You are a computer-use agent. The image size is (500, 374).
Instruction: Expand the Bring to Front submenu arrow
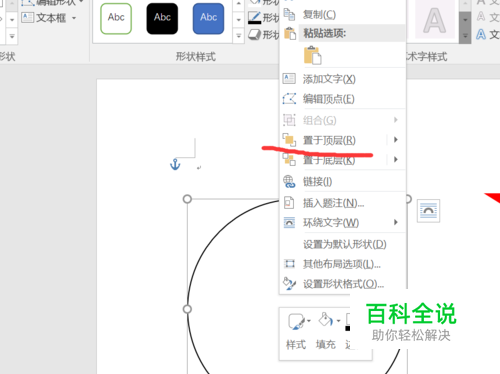(396, 140)
